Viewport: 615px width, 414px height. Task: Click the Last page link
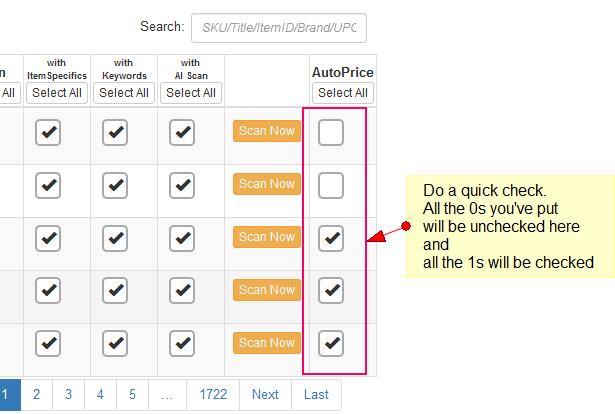(316, 395)
